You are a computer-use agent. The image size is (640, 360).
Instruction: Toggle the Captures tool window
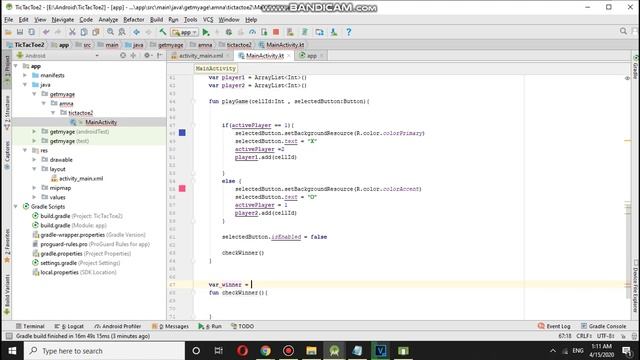click(x=7, y=156)
